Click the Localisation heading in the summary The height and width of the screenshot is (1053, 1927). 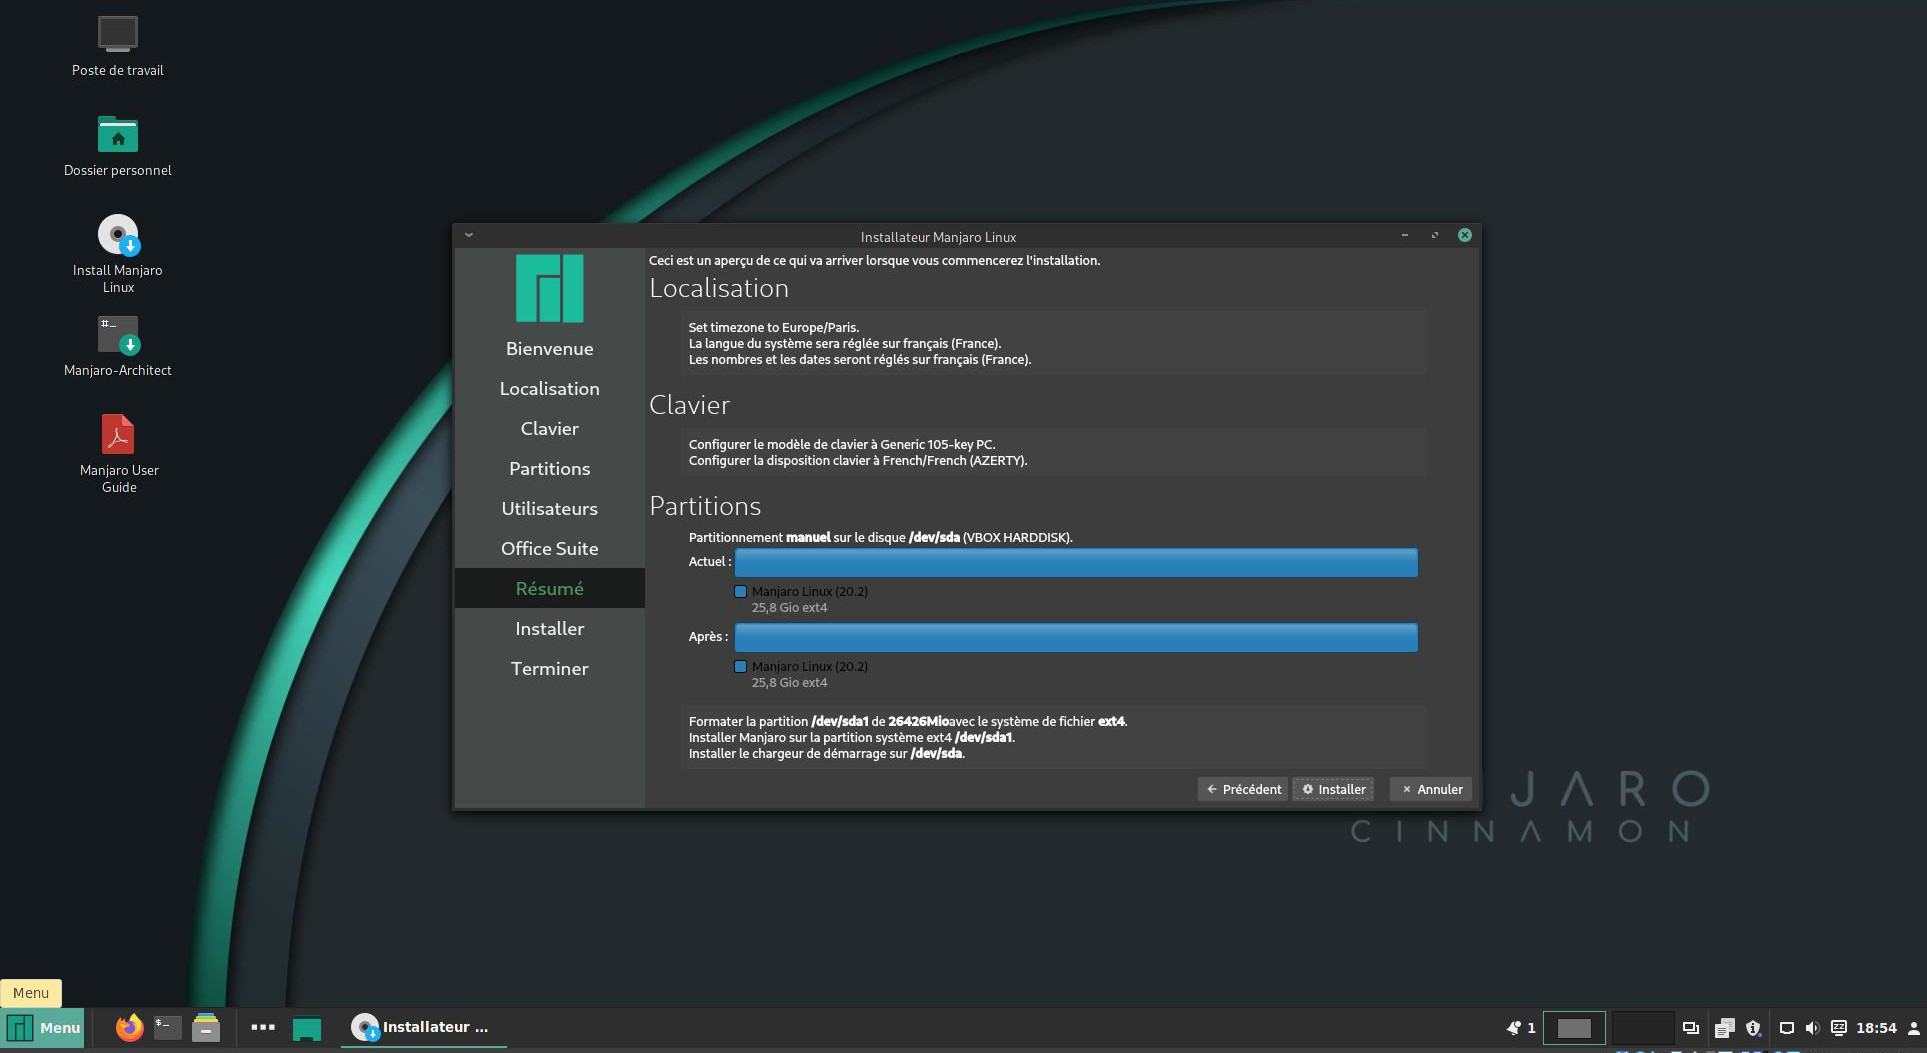pos(719,288)
